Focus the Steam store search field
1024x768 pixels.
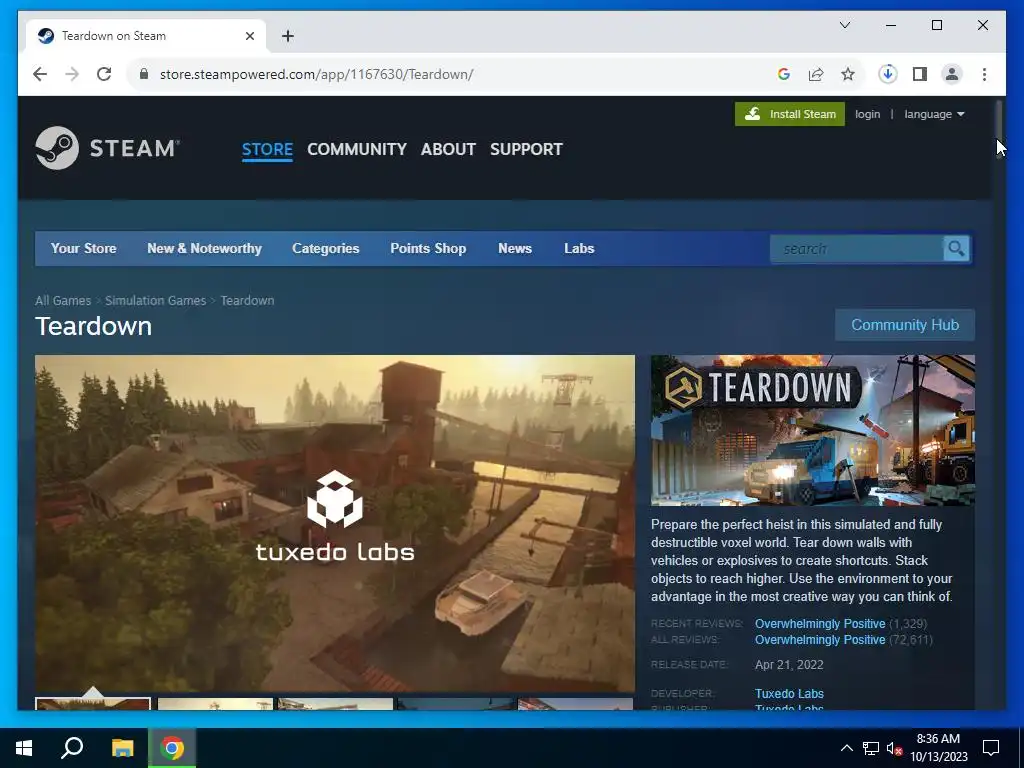tap(857, 248)
